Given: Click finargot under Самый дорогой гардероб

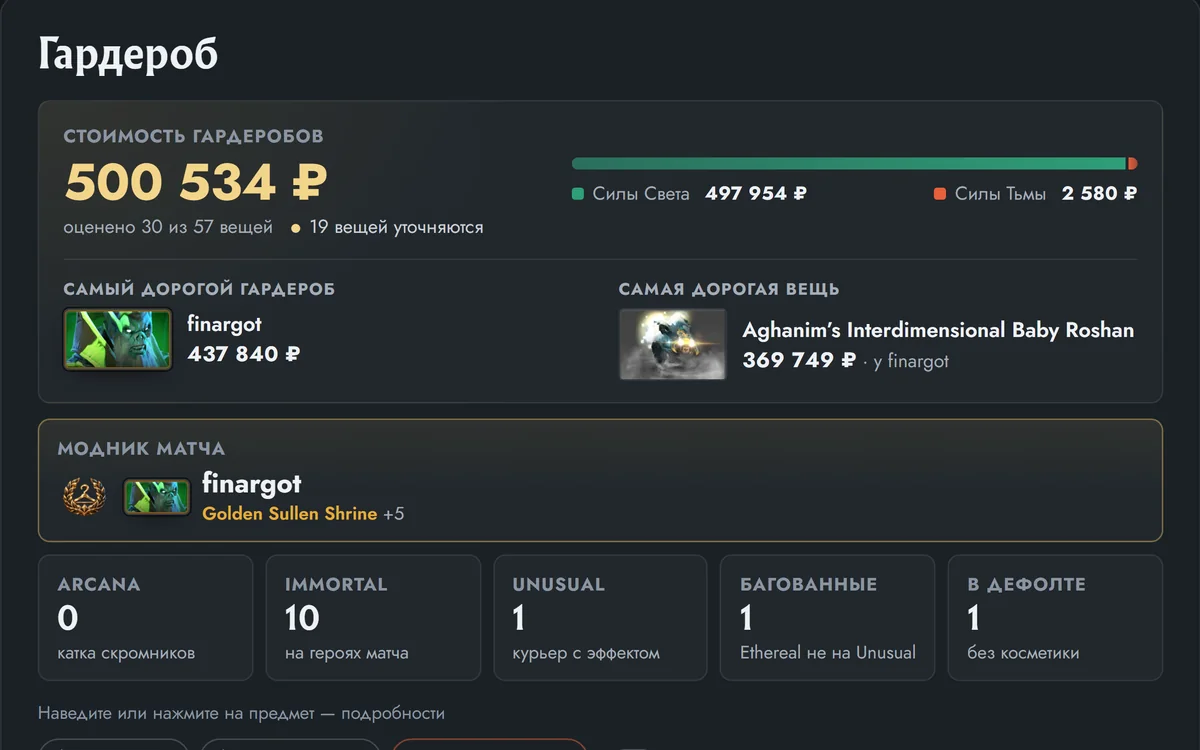Looking at the screenshot, I should 224,324.
